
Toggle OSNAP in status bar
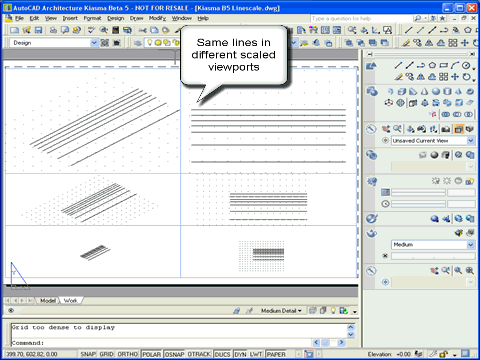point(174,354)
